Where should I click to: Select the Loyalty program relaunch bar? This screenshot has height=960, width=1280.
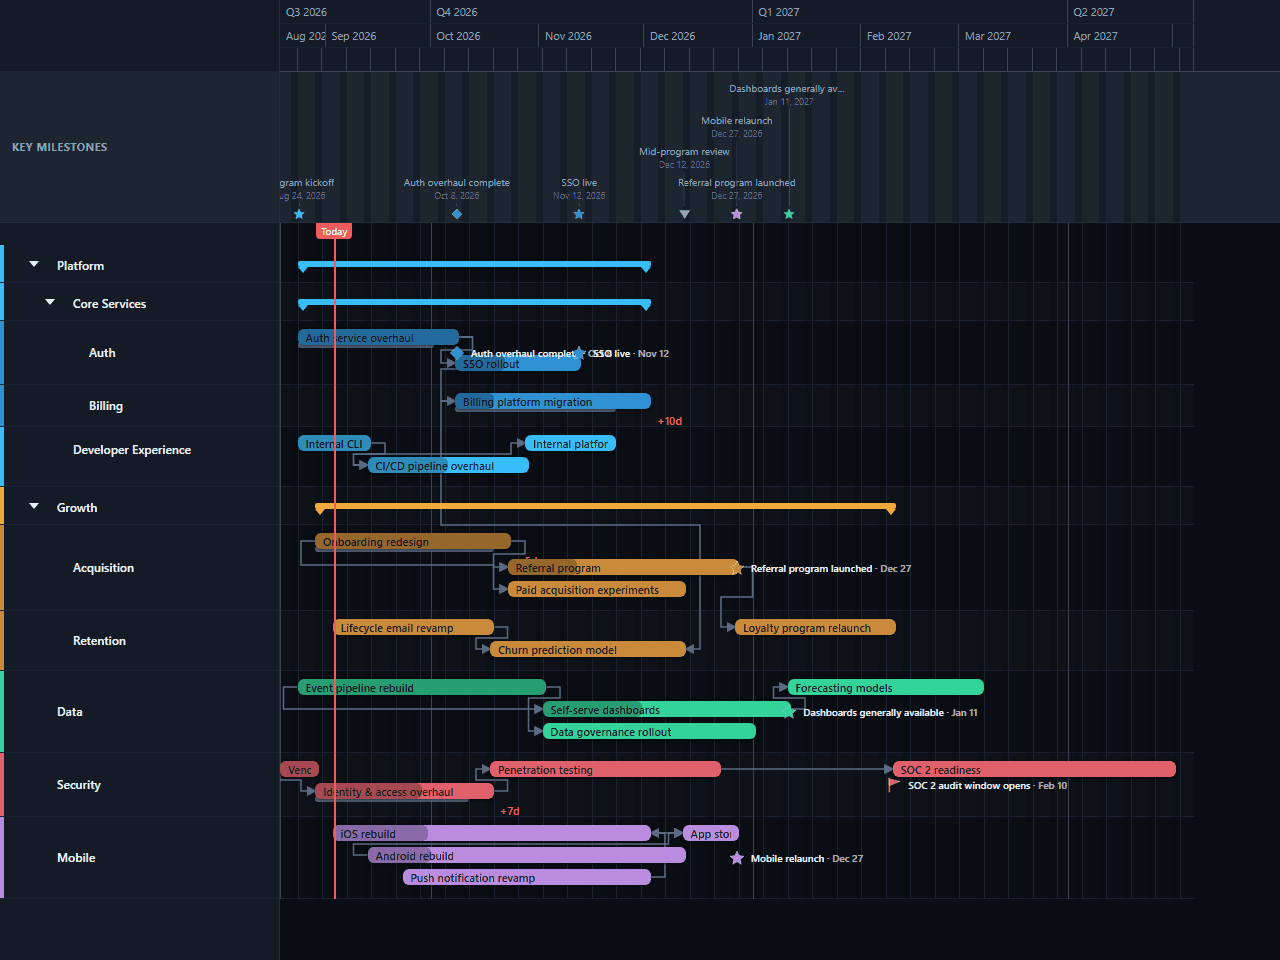(x=816, y=627)
